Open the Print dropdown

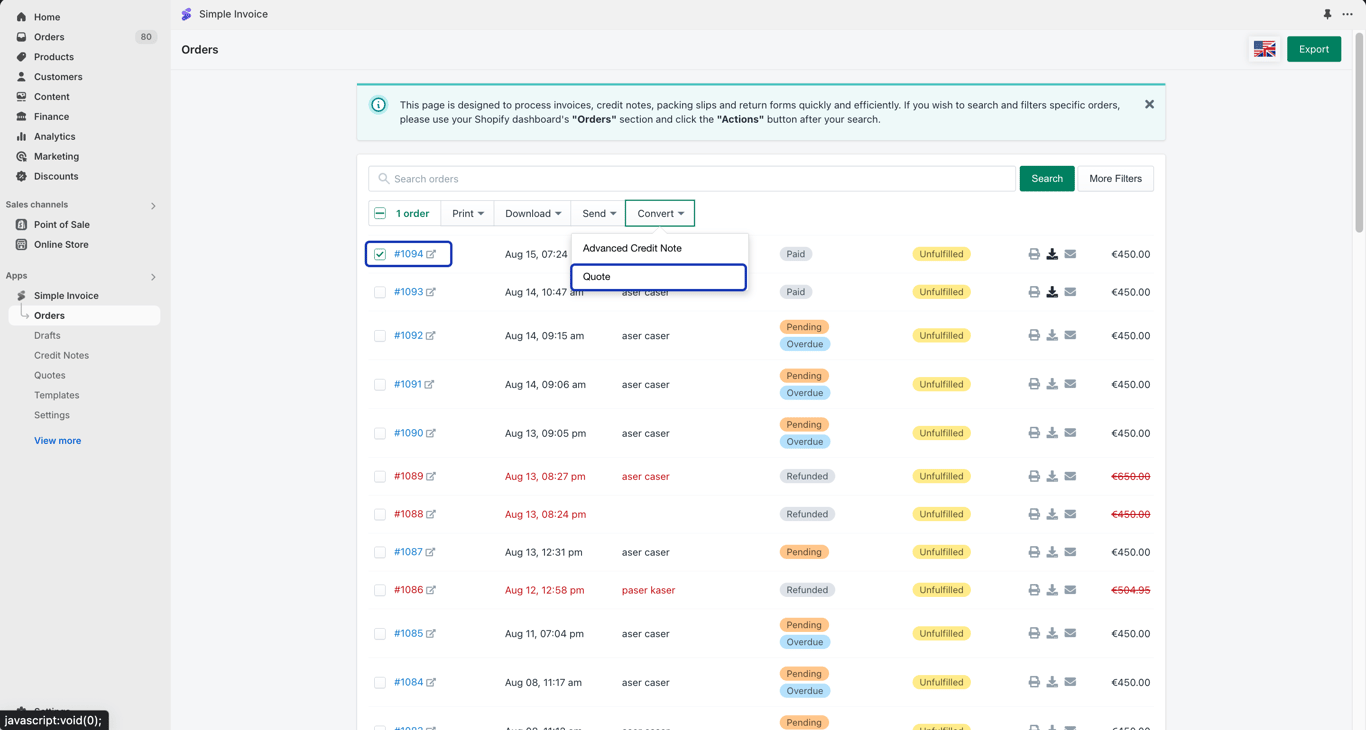tap(467, 213)
